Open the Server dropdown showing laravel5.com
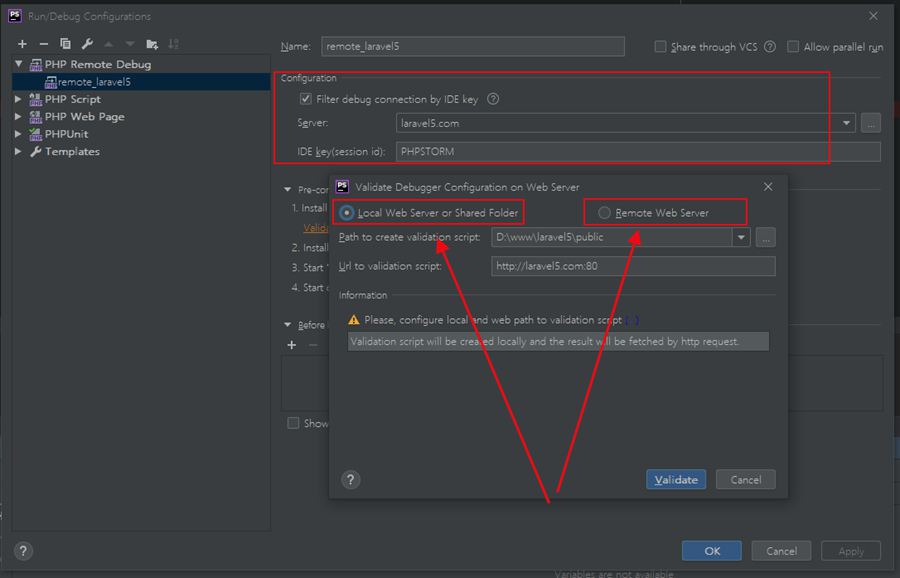The image size is (900, 578). coord(847,124)
